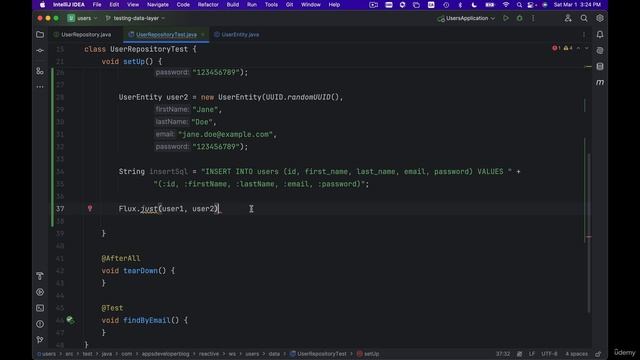The image size is (640, 360).
Task: Open the Refactor menu
Action: [x=208, y=4]
